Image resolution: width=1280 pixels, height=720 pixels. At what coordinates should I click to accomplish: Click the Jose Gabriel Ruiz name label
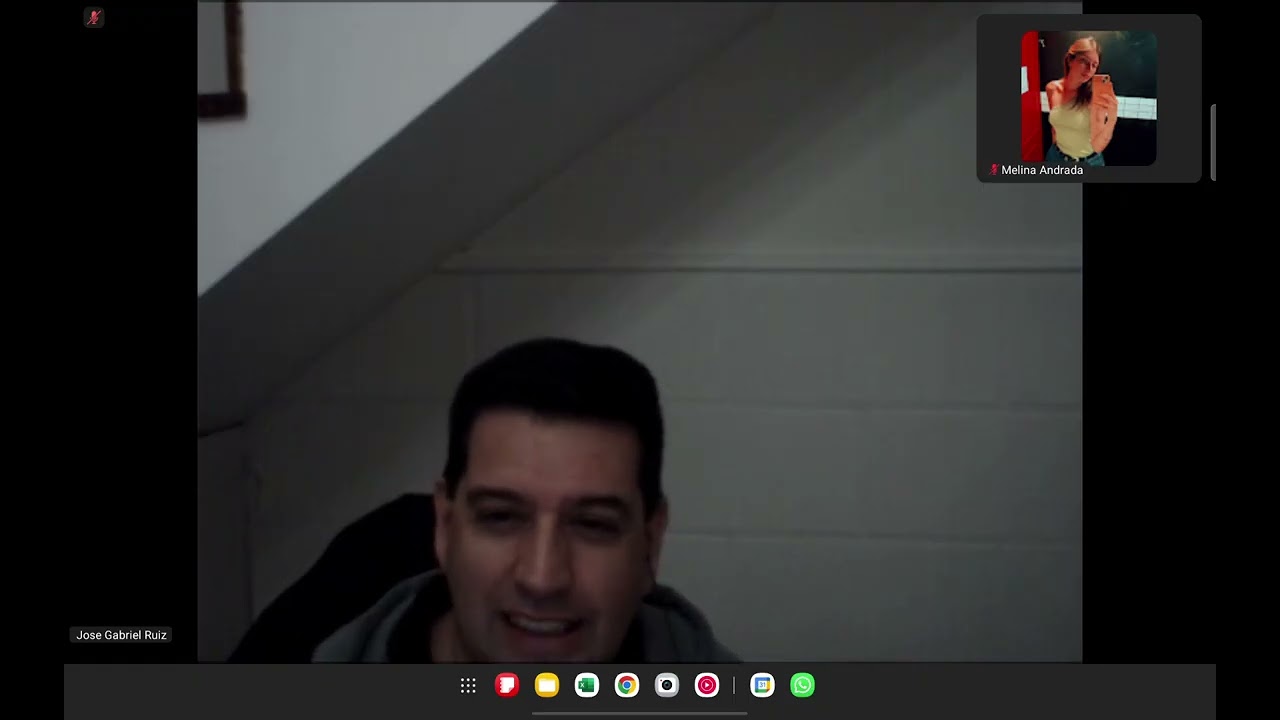[x=122, y=635]
